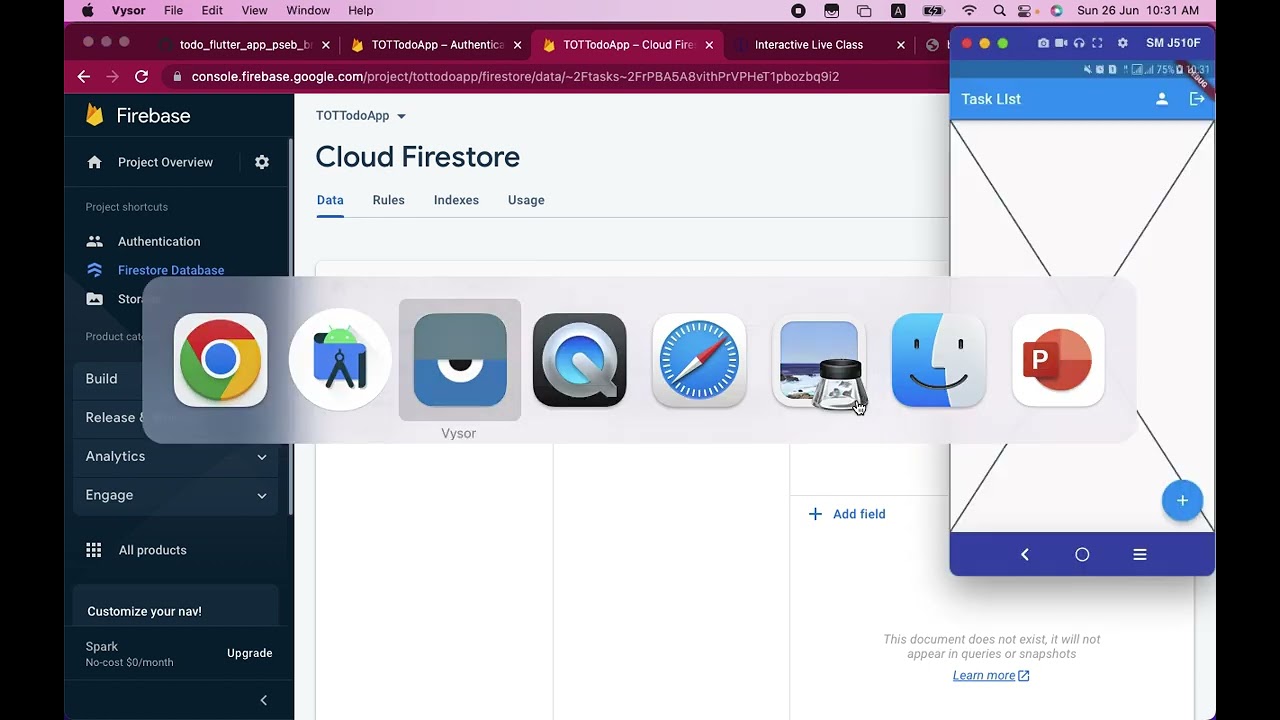The width and height of the screenshot is (1280, 720).
Task: Select PowerPoint in the app switcher
Action: (1058, 360)
